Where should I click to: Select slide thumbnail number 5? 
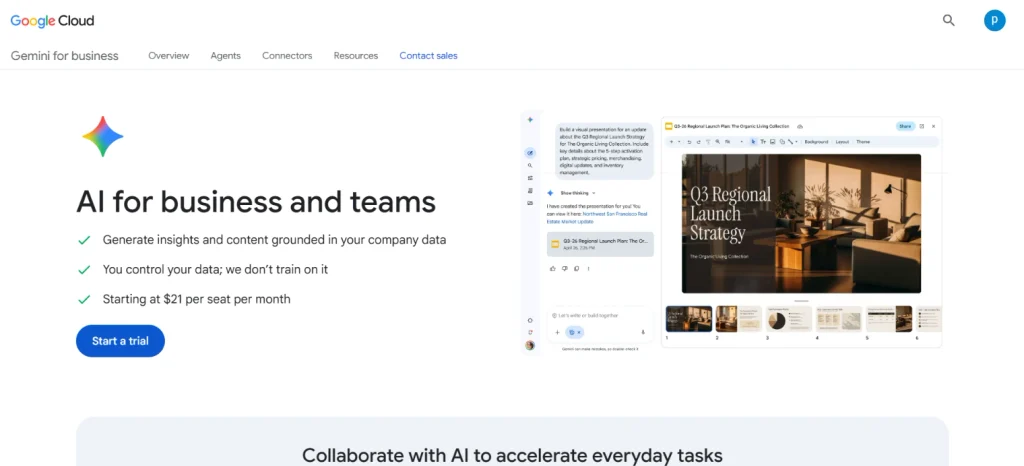coord(889,319)
